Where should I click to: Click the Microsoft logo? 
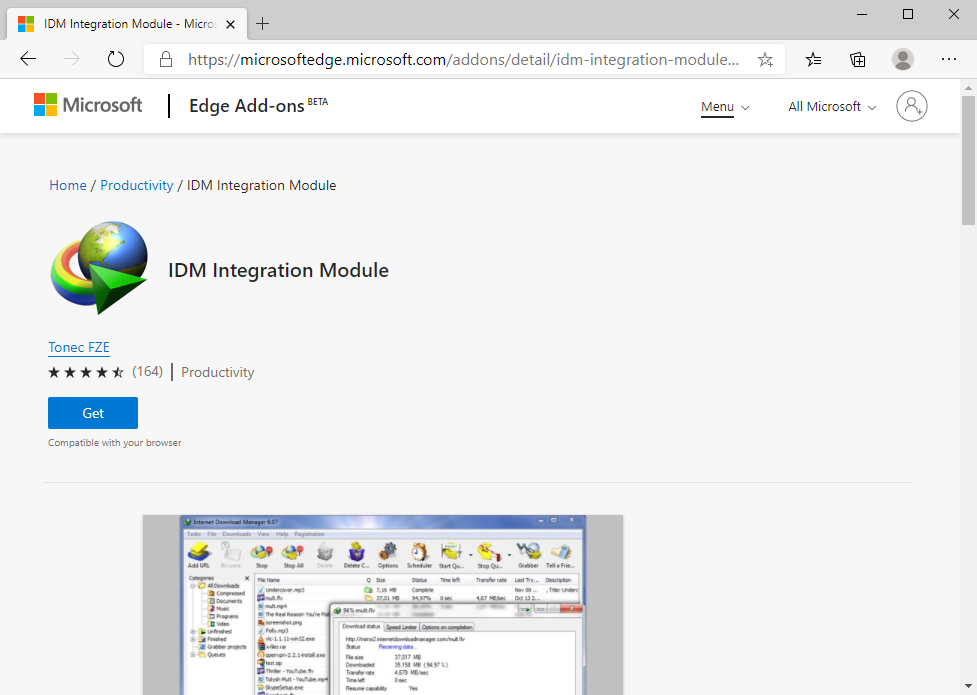pos(88,105)
